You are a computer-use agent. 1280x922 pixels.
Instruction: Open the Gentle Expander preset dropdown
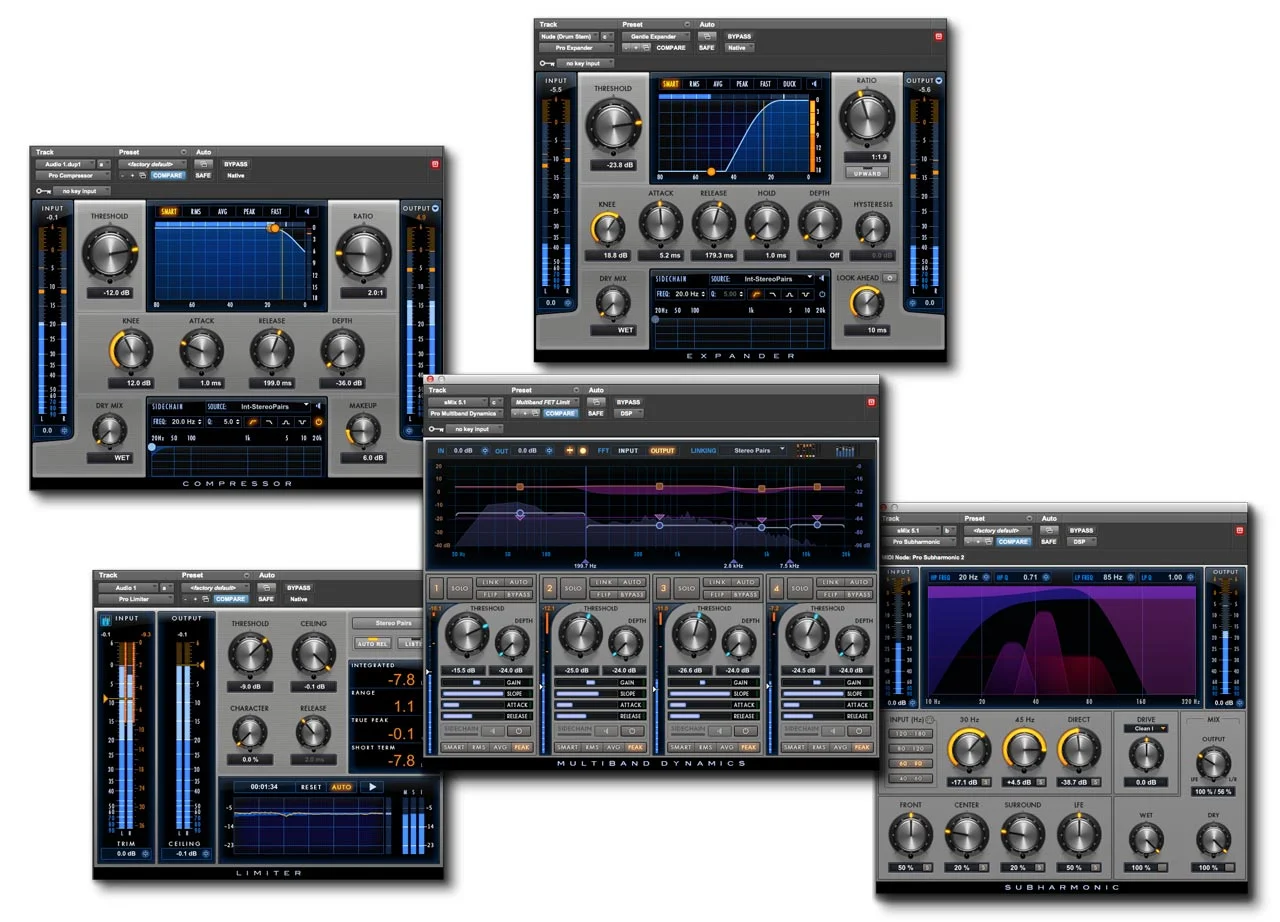tap(656, 36)
